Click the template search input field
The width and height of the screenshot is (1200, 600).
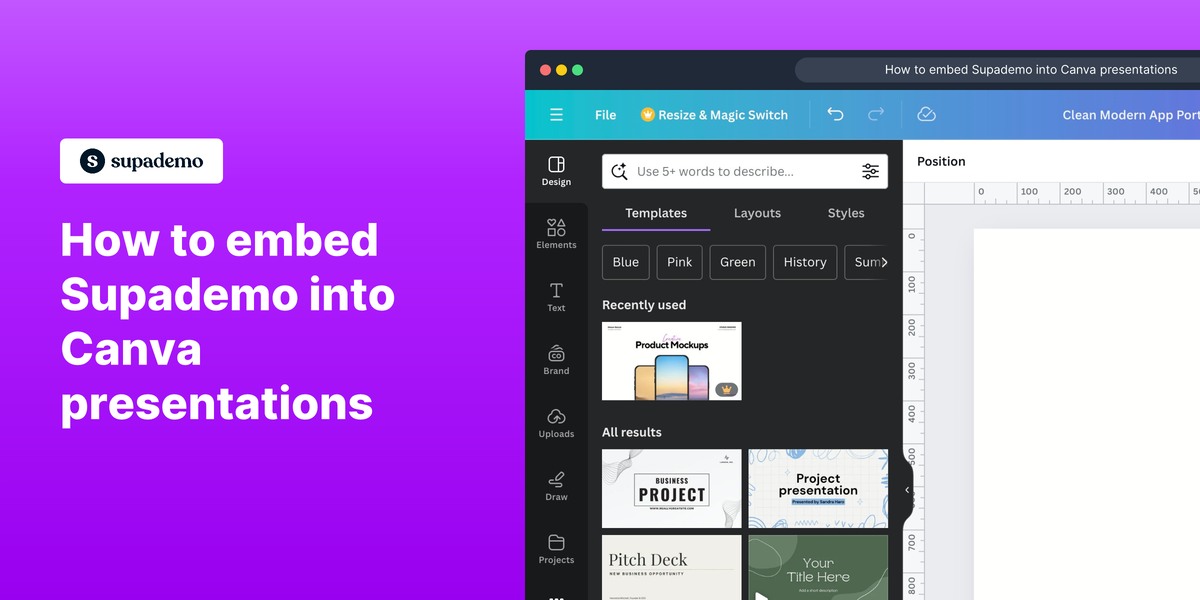(745, 171)
